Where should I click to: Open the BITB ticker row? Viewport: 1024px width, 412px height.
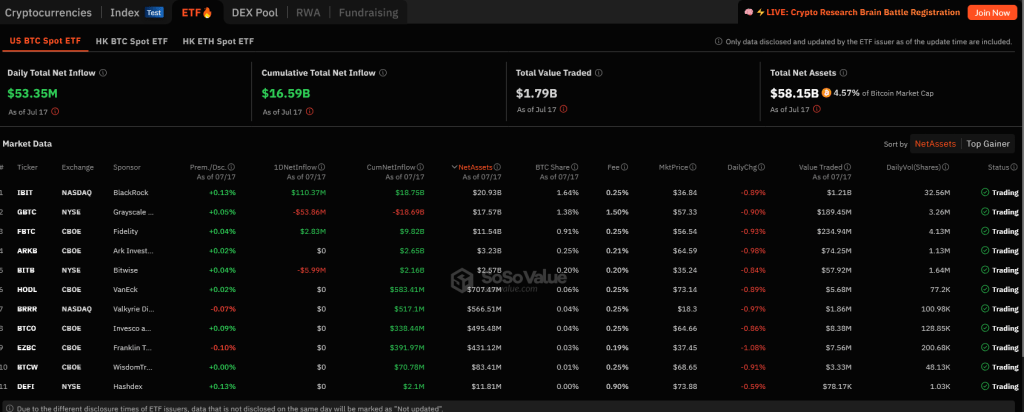point(512,270)
